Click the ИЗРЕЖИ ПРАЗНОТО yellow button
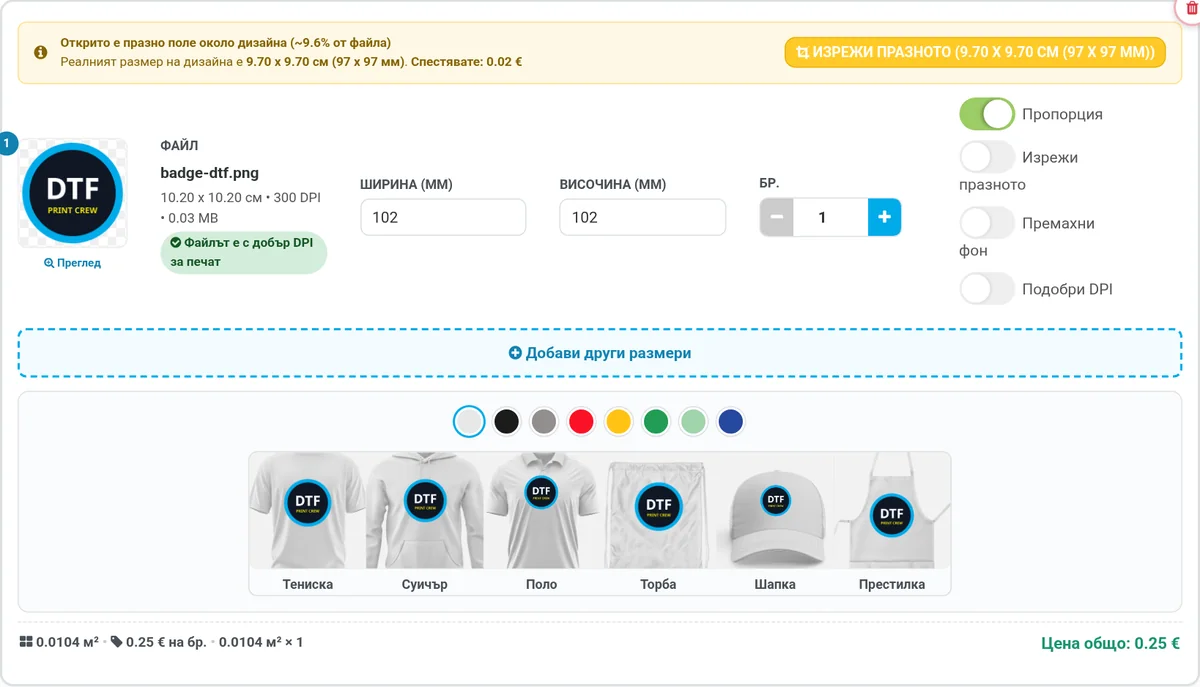Viewport: 1200px width, 687px height. (x=975, y=52)
